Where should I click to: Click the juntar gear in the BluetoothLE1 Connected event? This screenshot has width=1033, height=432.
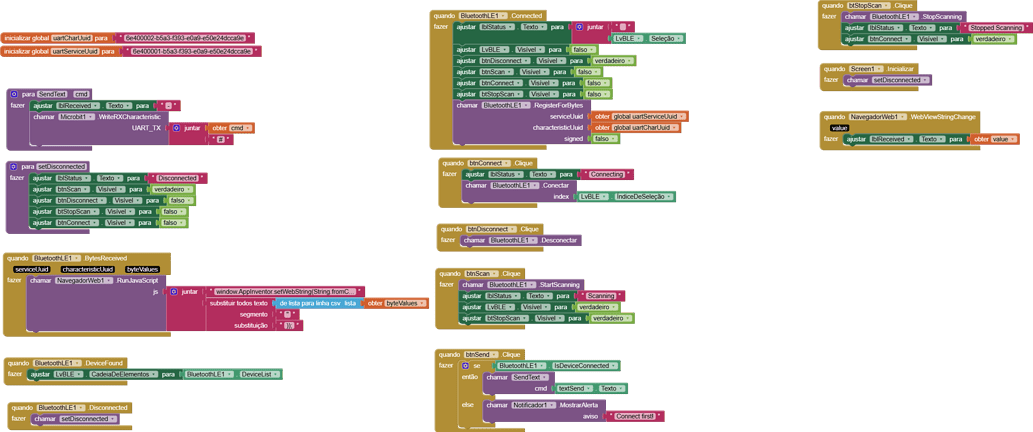pos(580,27)
